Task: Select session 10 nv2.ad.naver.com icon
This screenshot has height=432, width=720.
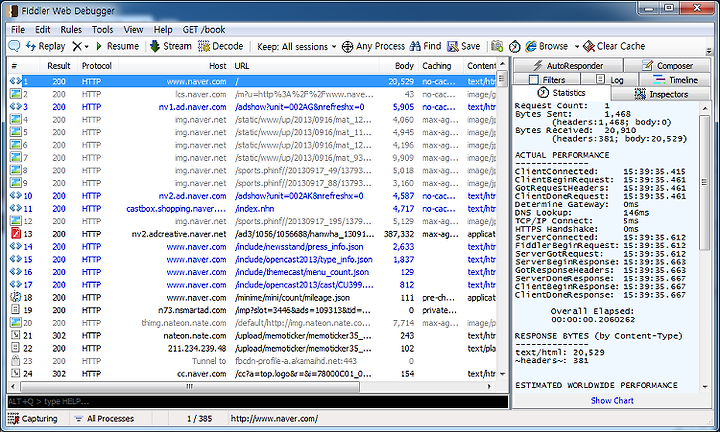Action: (x=16, y=196)
